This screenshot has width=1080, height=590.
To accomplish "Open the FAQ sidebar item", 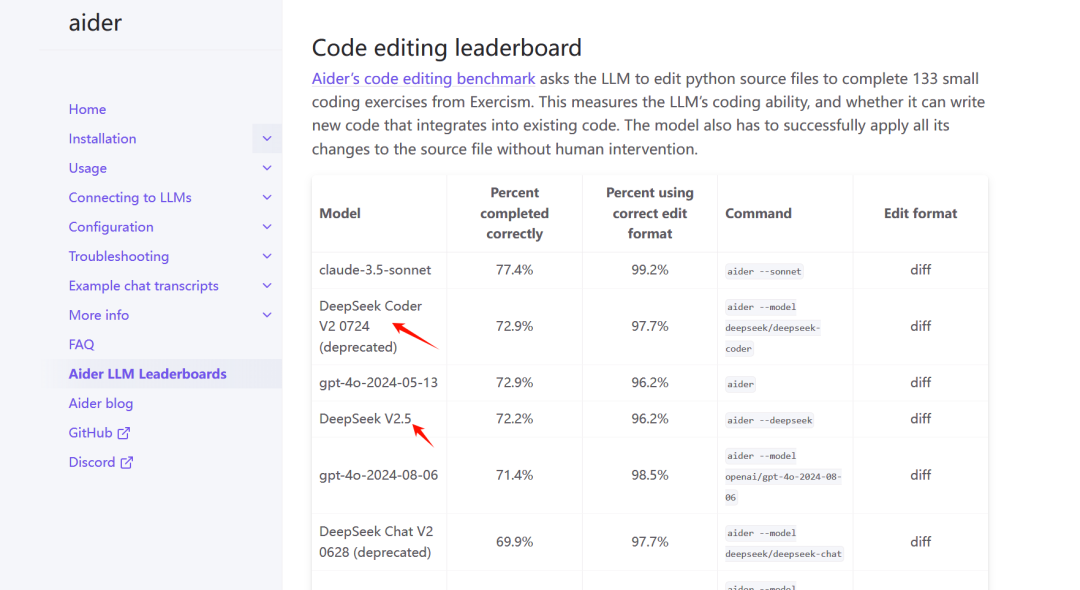I will point(81,344).
